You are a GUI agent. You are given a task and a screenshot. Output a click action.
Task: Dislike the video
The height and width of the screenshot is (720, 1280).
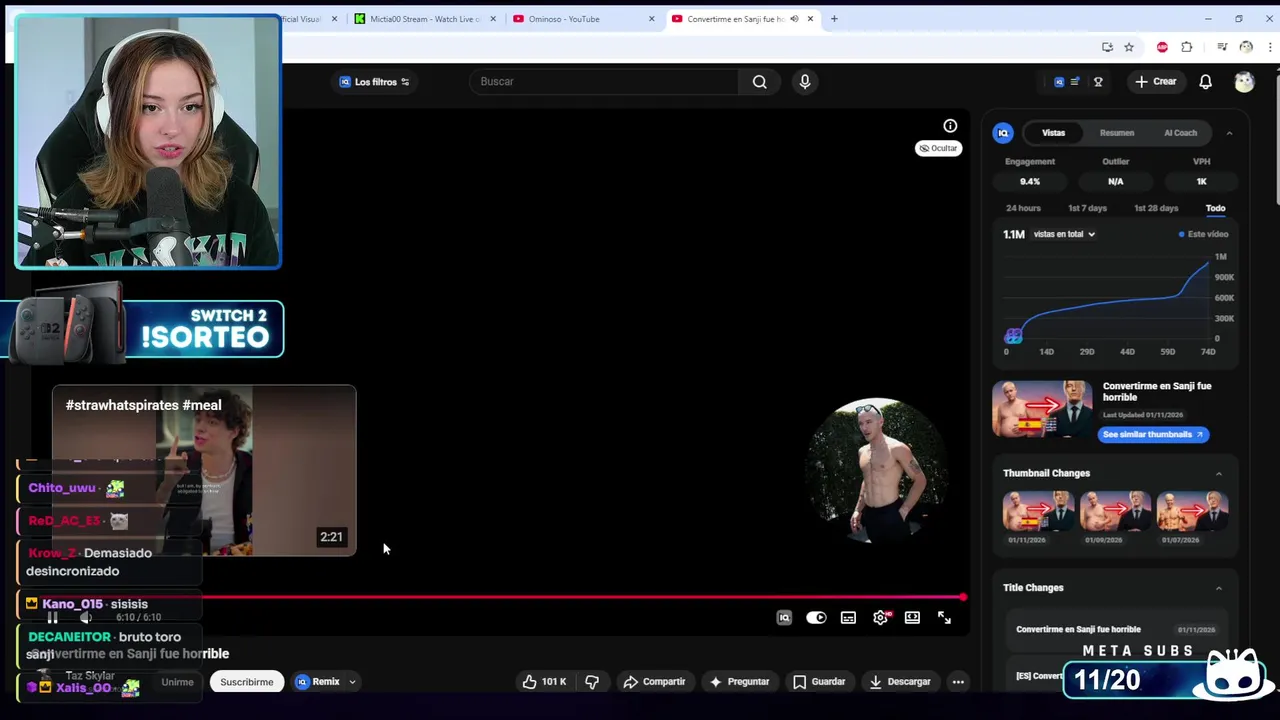tap(592, 682)
